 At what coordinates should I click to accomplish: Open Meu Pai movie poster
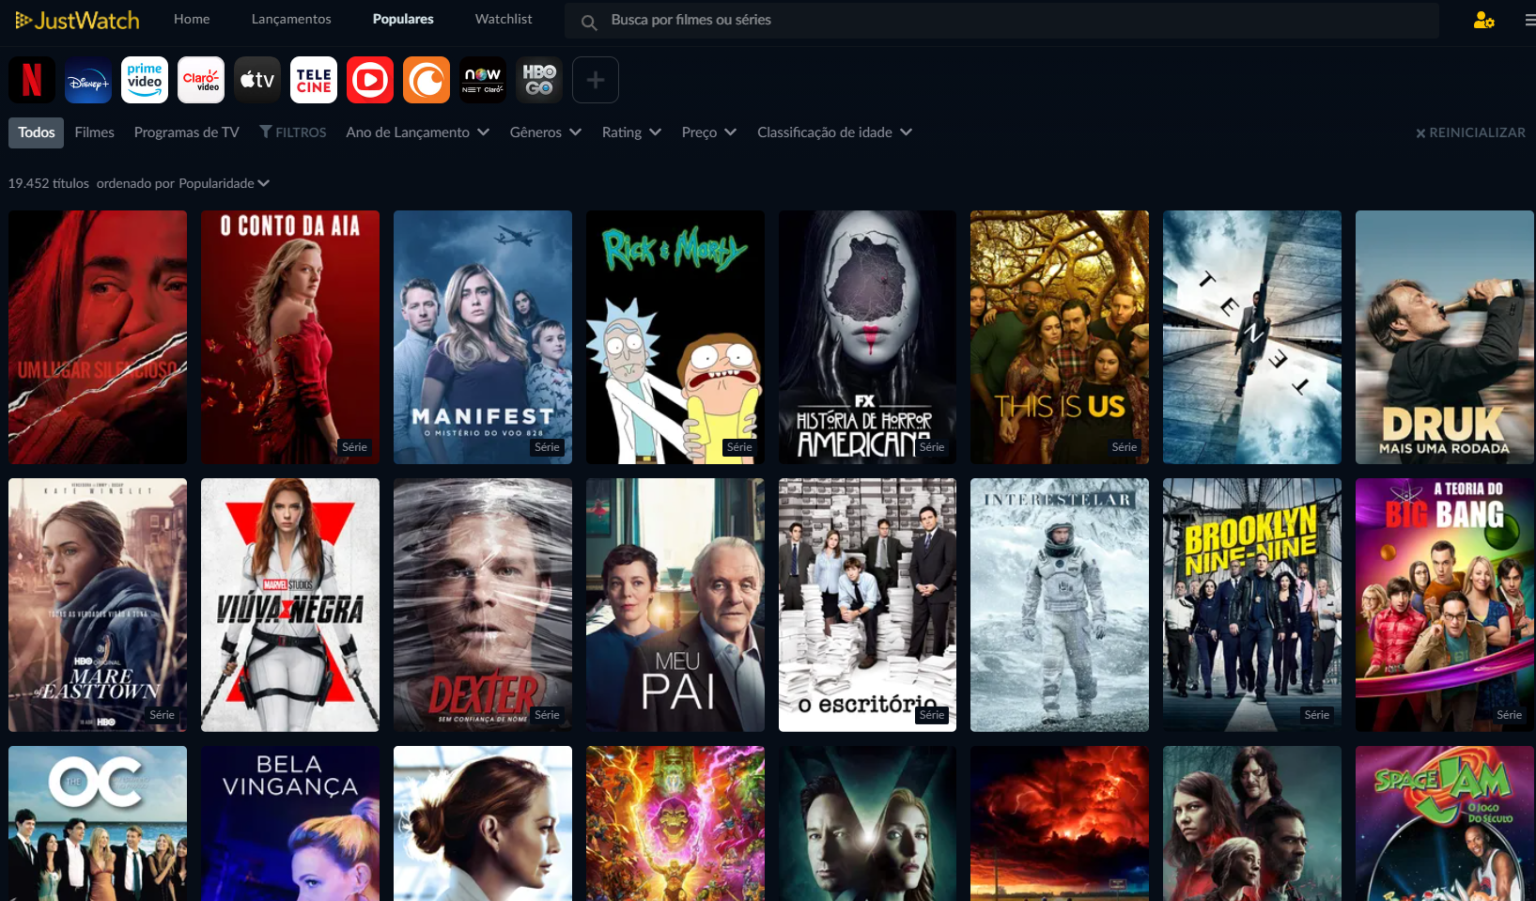(675, 605)
